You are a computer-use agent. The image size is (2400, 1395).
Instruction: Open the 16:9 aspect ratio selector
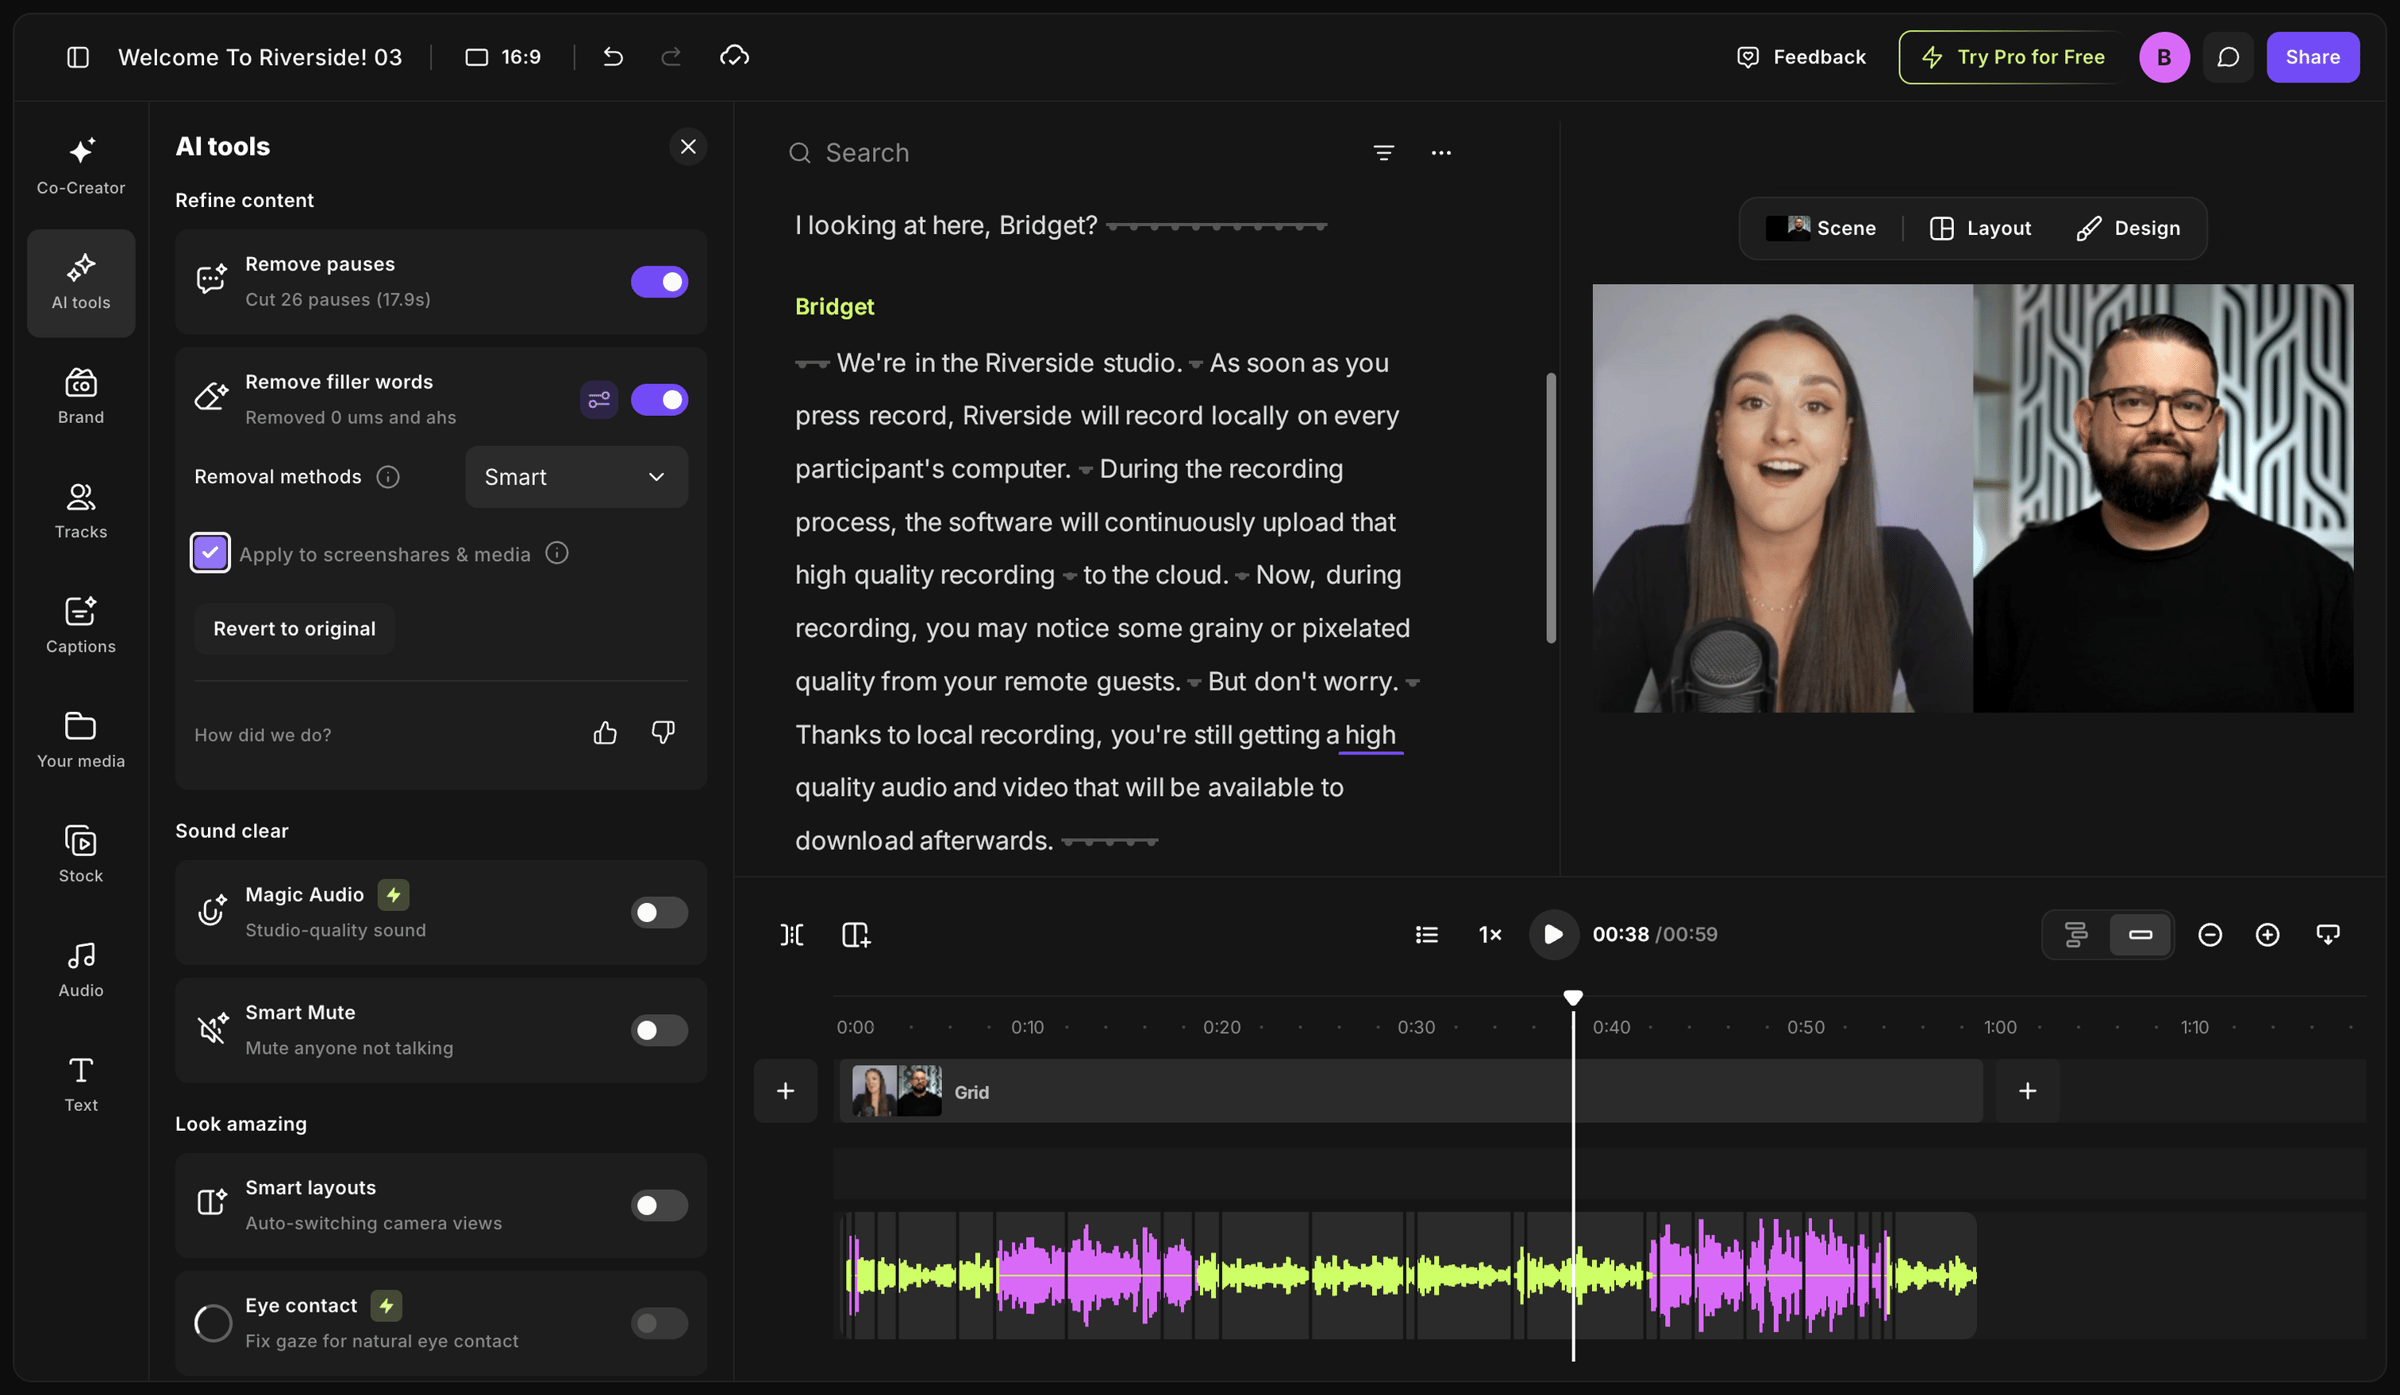(503, 57)
